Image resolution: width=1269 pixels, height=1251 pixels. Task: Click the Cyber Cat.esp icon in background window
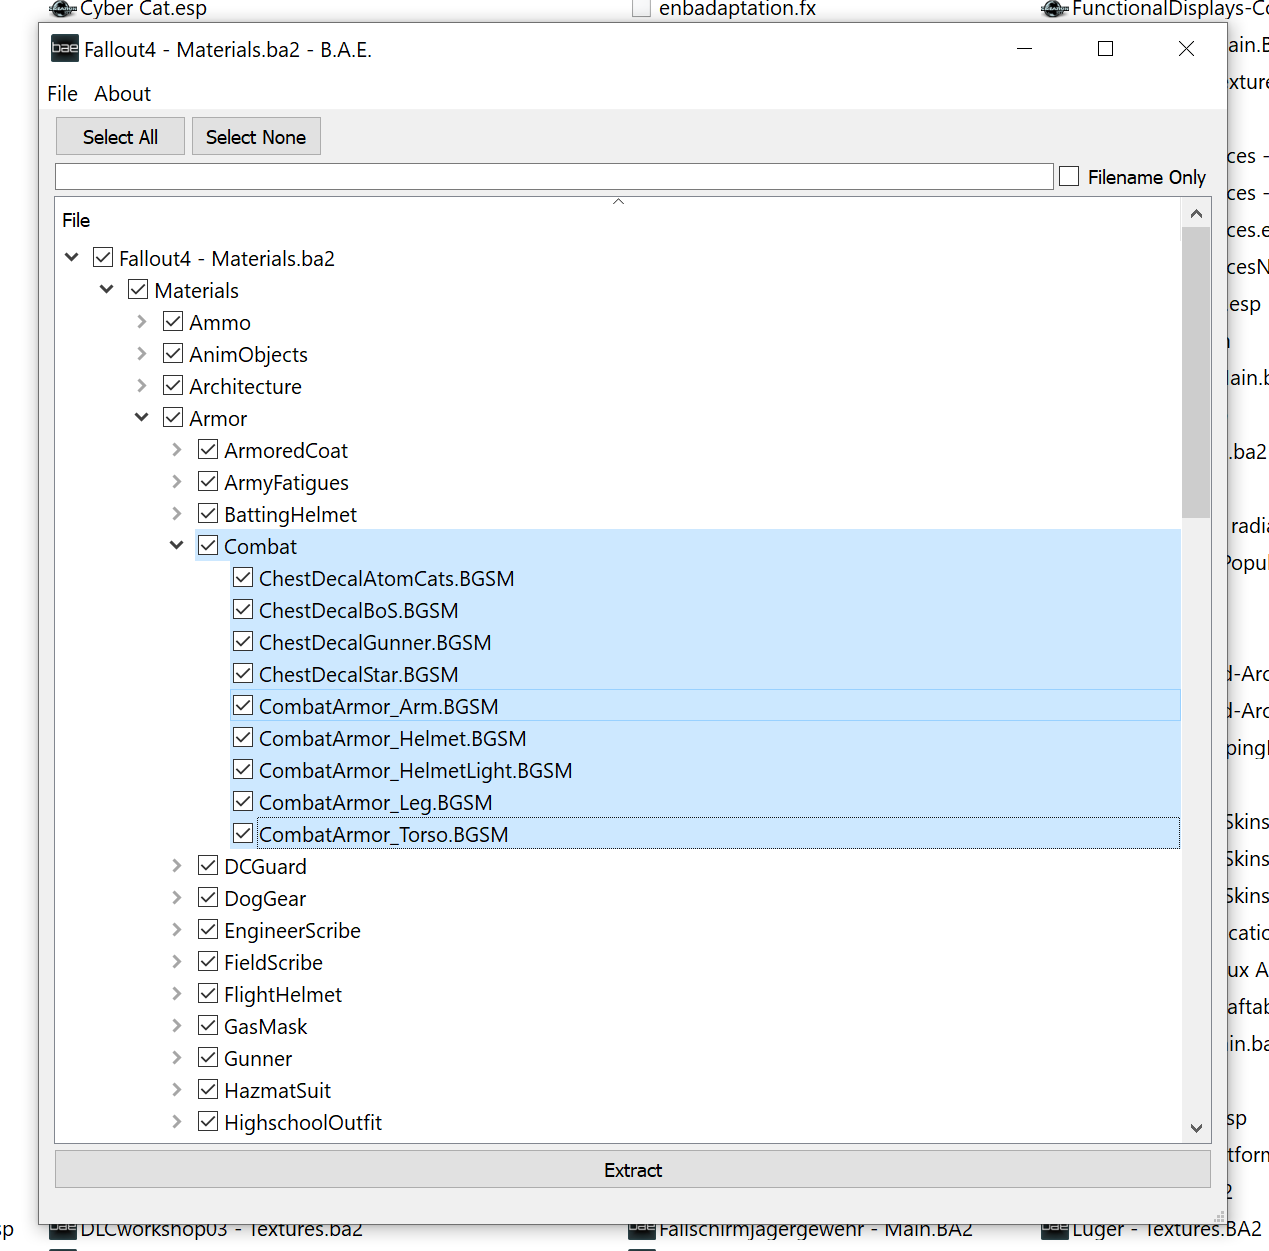click(x=63, y=9)
